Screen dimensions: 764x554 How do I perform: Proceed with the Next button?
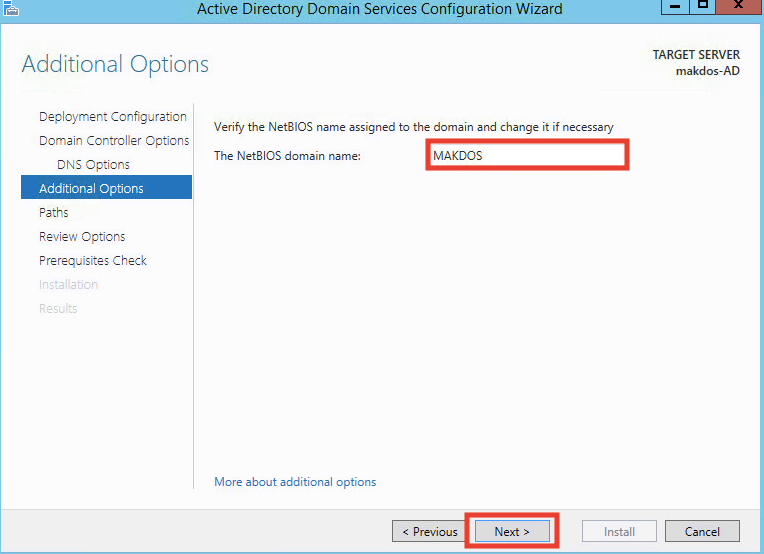[512, 531]
